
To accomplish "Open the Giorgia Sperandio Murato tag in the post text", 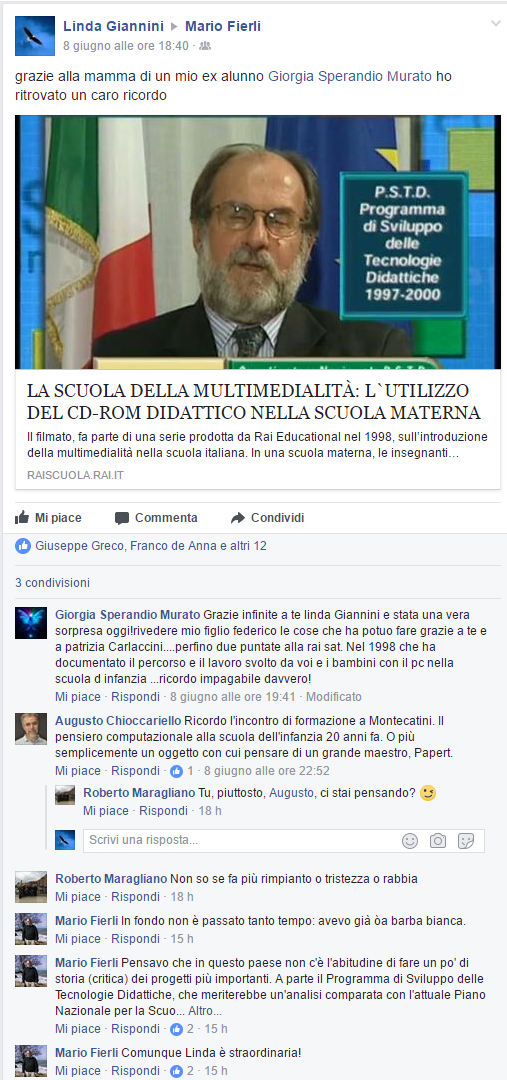I will point(350,76).
